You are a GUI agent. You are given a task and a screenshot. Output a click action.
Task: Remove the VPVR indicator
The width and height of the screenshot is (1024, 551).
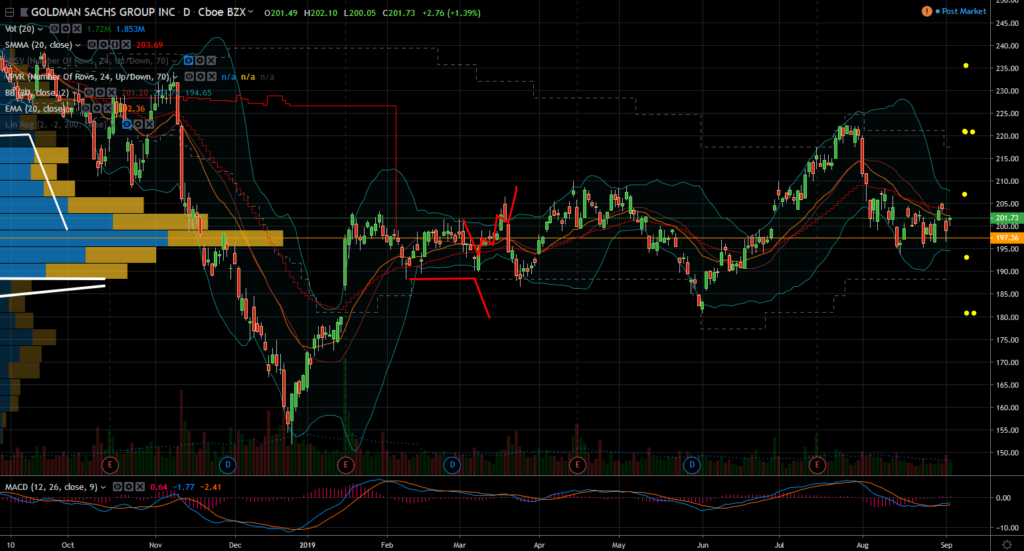click(212, 76)
